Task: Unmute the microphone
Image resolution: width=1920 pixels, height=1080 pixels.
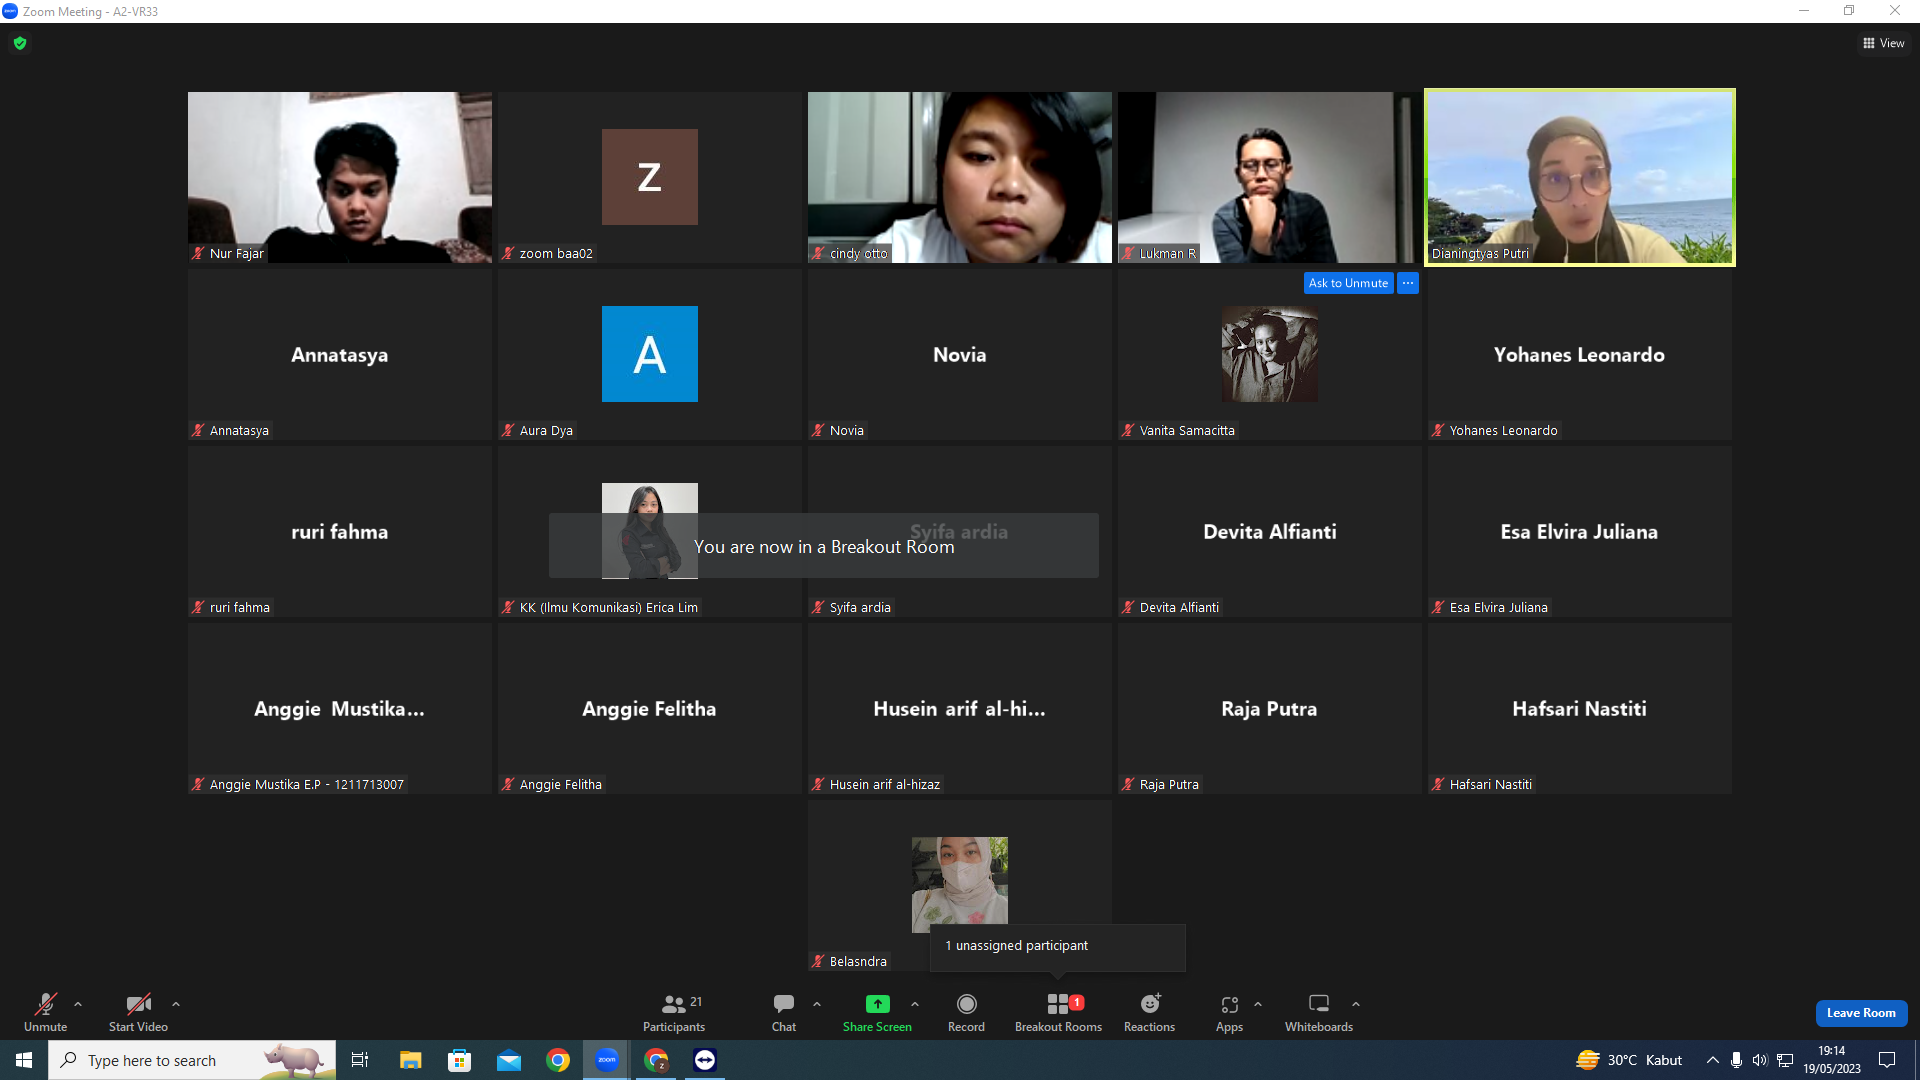Action: click(x=46, y=1012)
